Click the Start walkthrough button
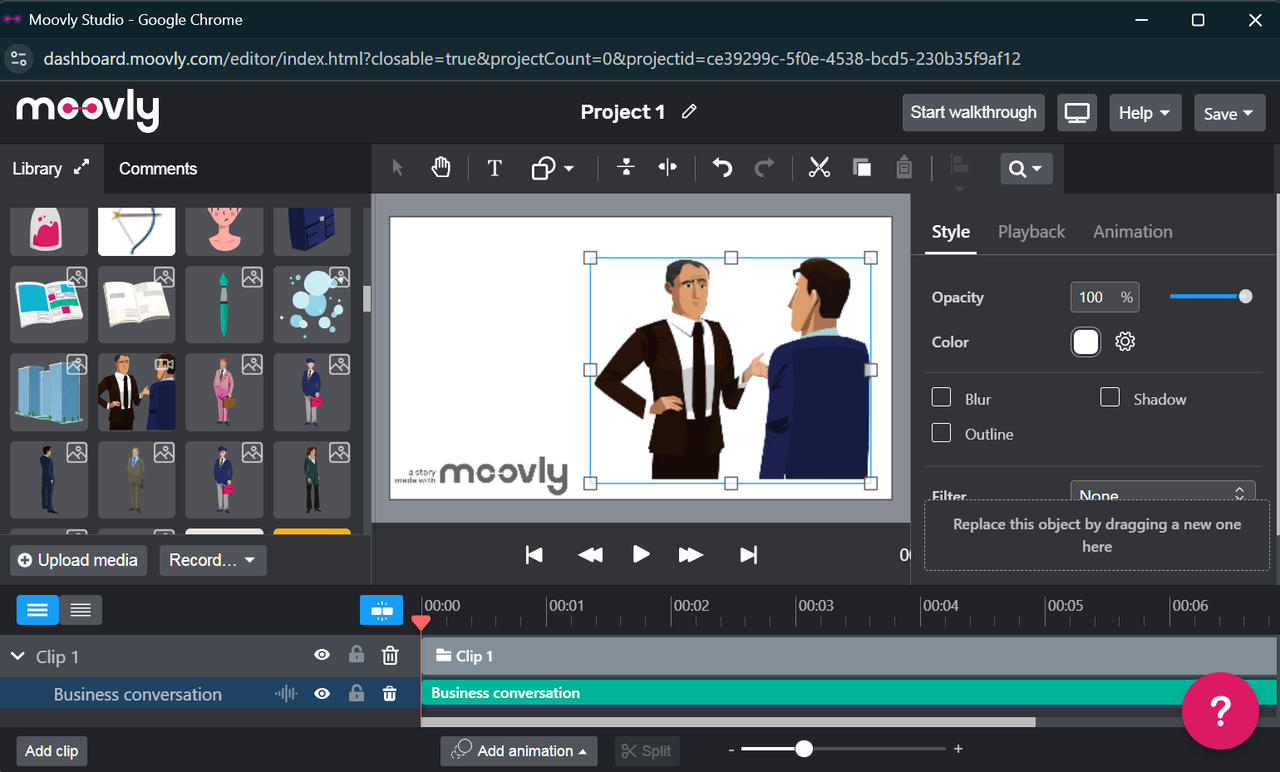 (x=972, y=112)
